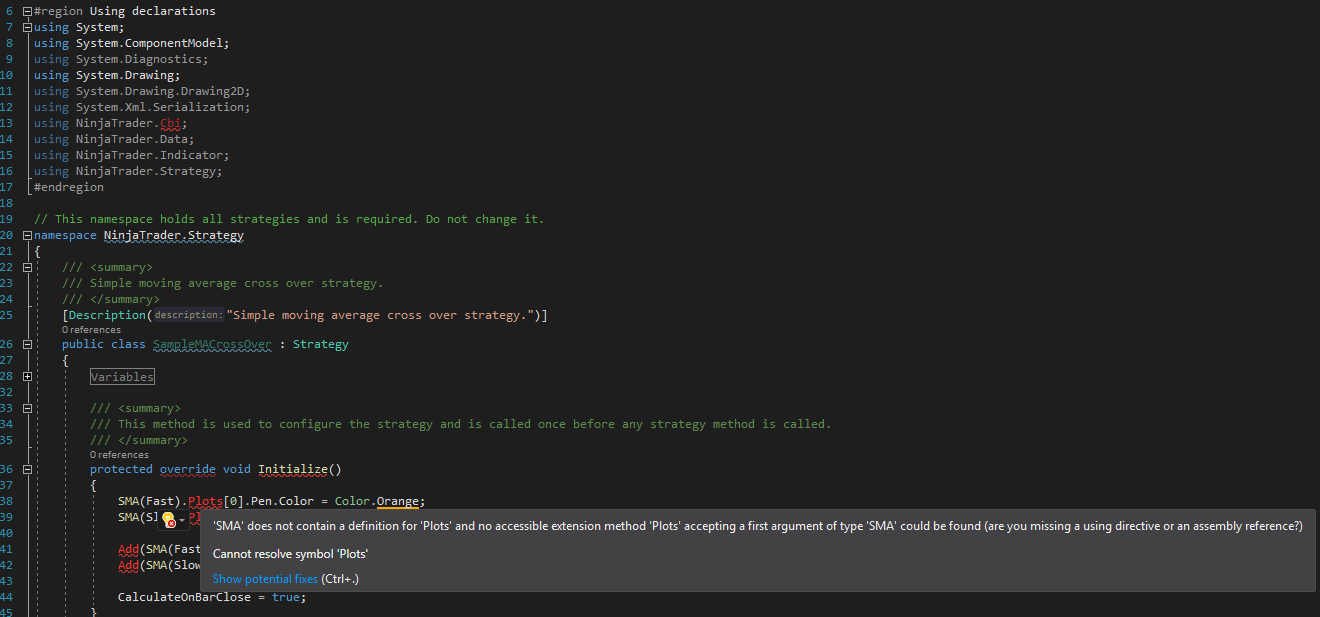Open the 0 references lens above the class

(x=91, y=330)
